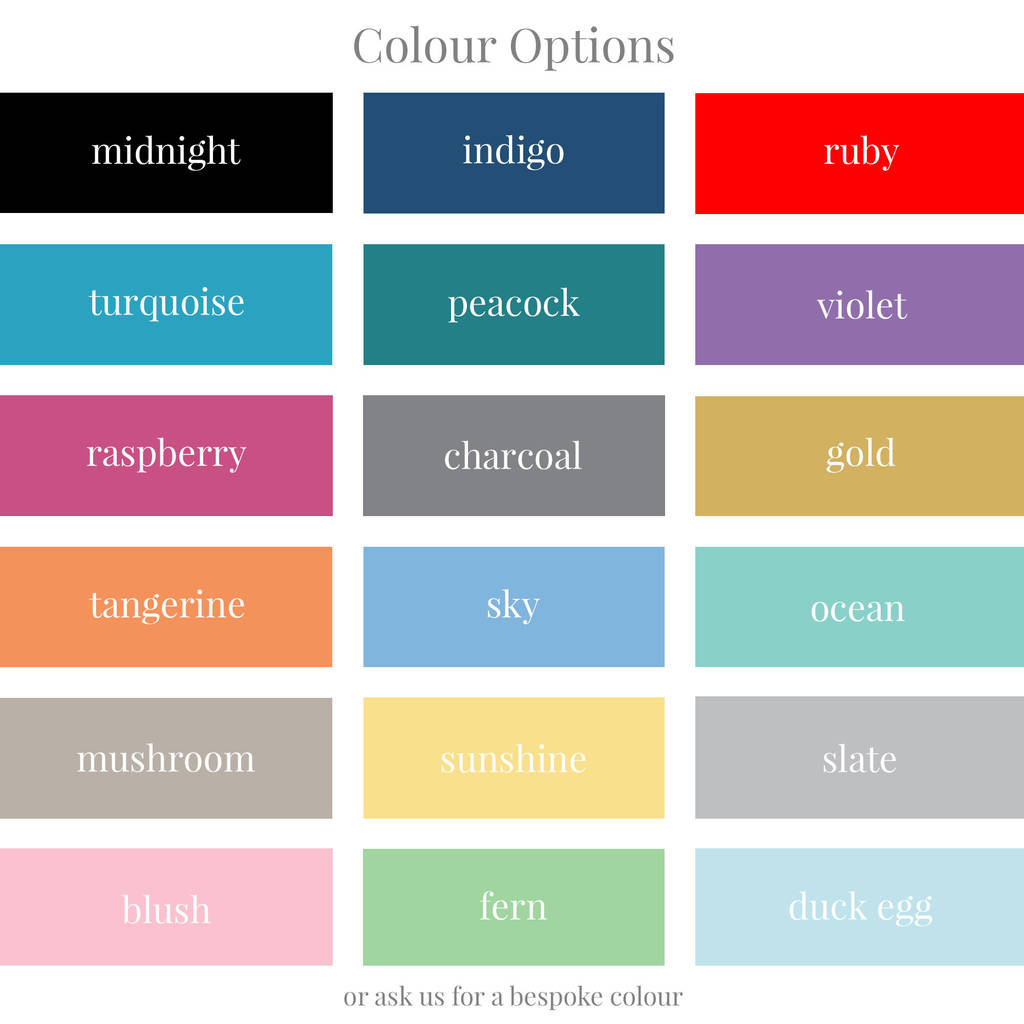Screen dimensions: 1024x1024
Task: Choose the ocean mint swatch
Action: (859, 607)
